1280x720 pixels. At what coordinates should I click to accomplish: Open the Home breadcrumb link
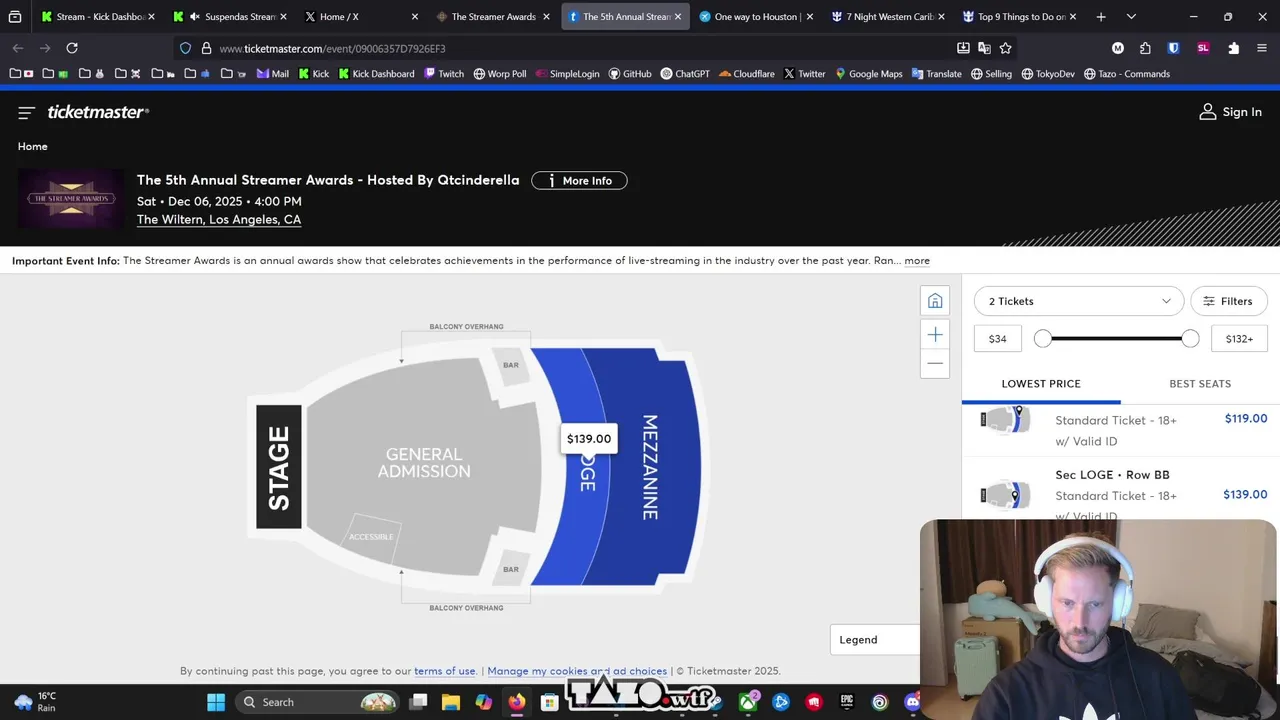[x=32, y=146]
